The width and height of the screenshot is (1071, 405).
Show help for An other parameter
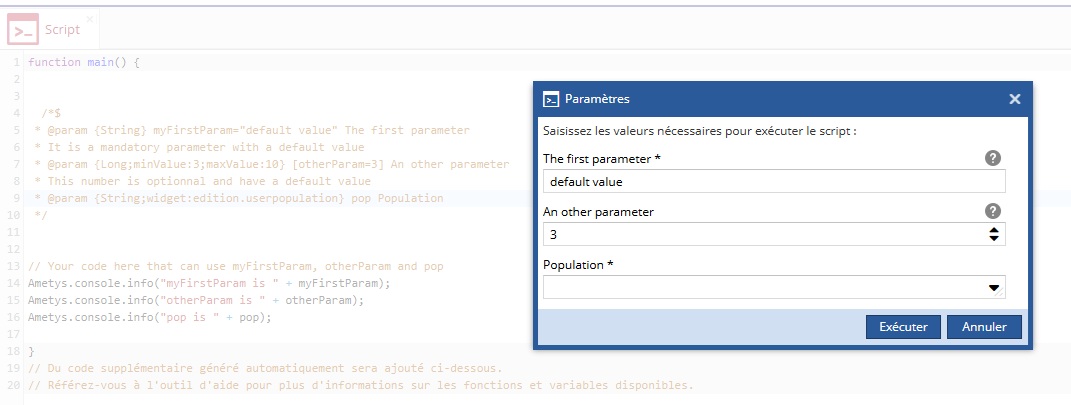tap(992, 211)
